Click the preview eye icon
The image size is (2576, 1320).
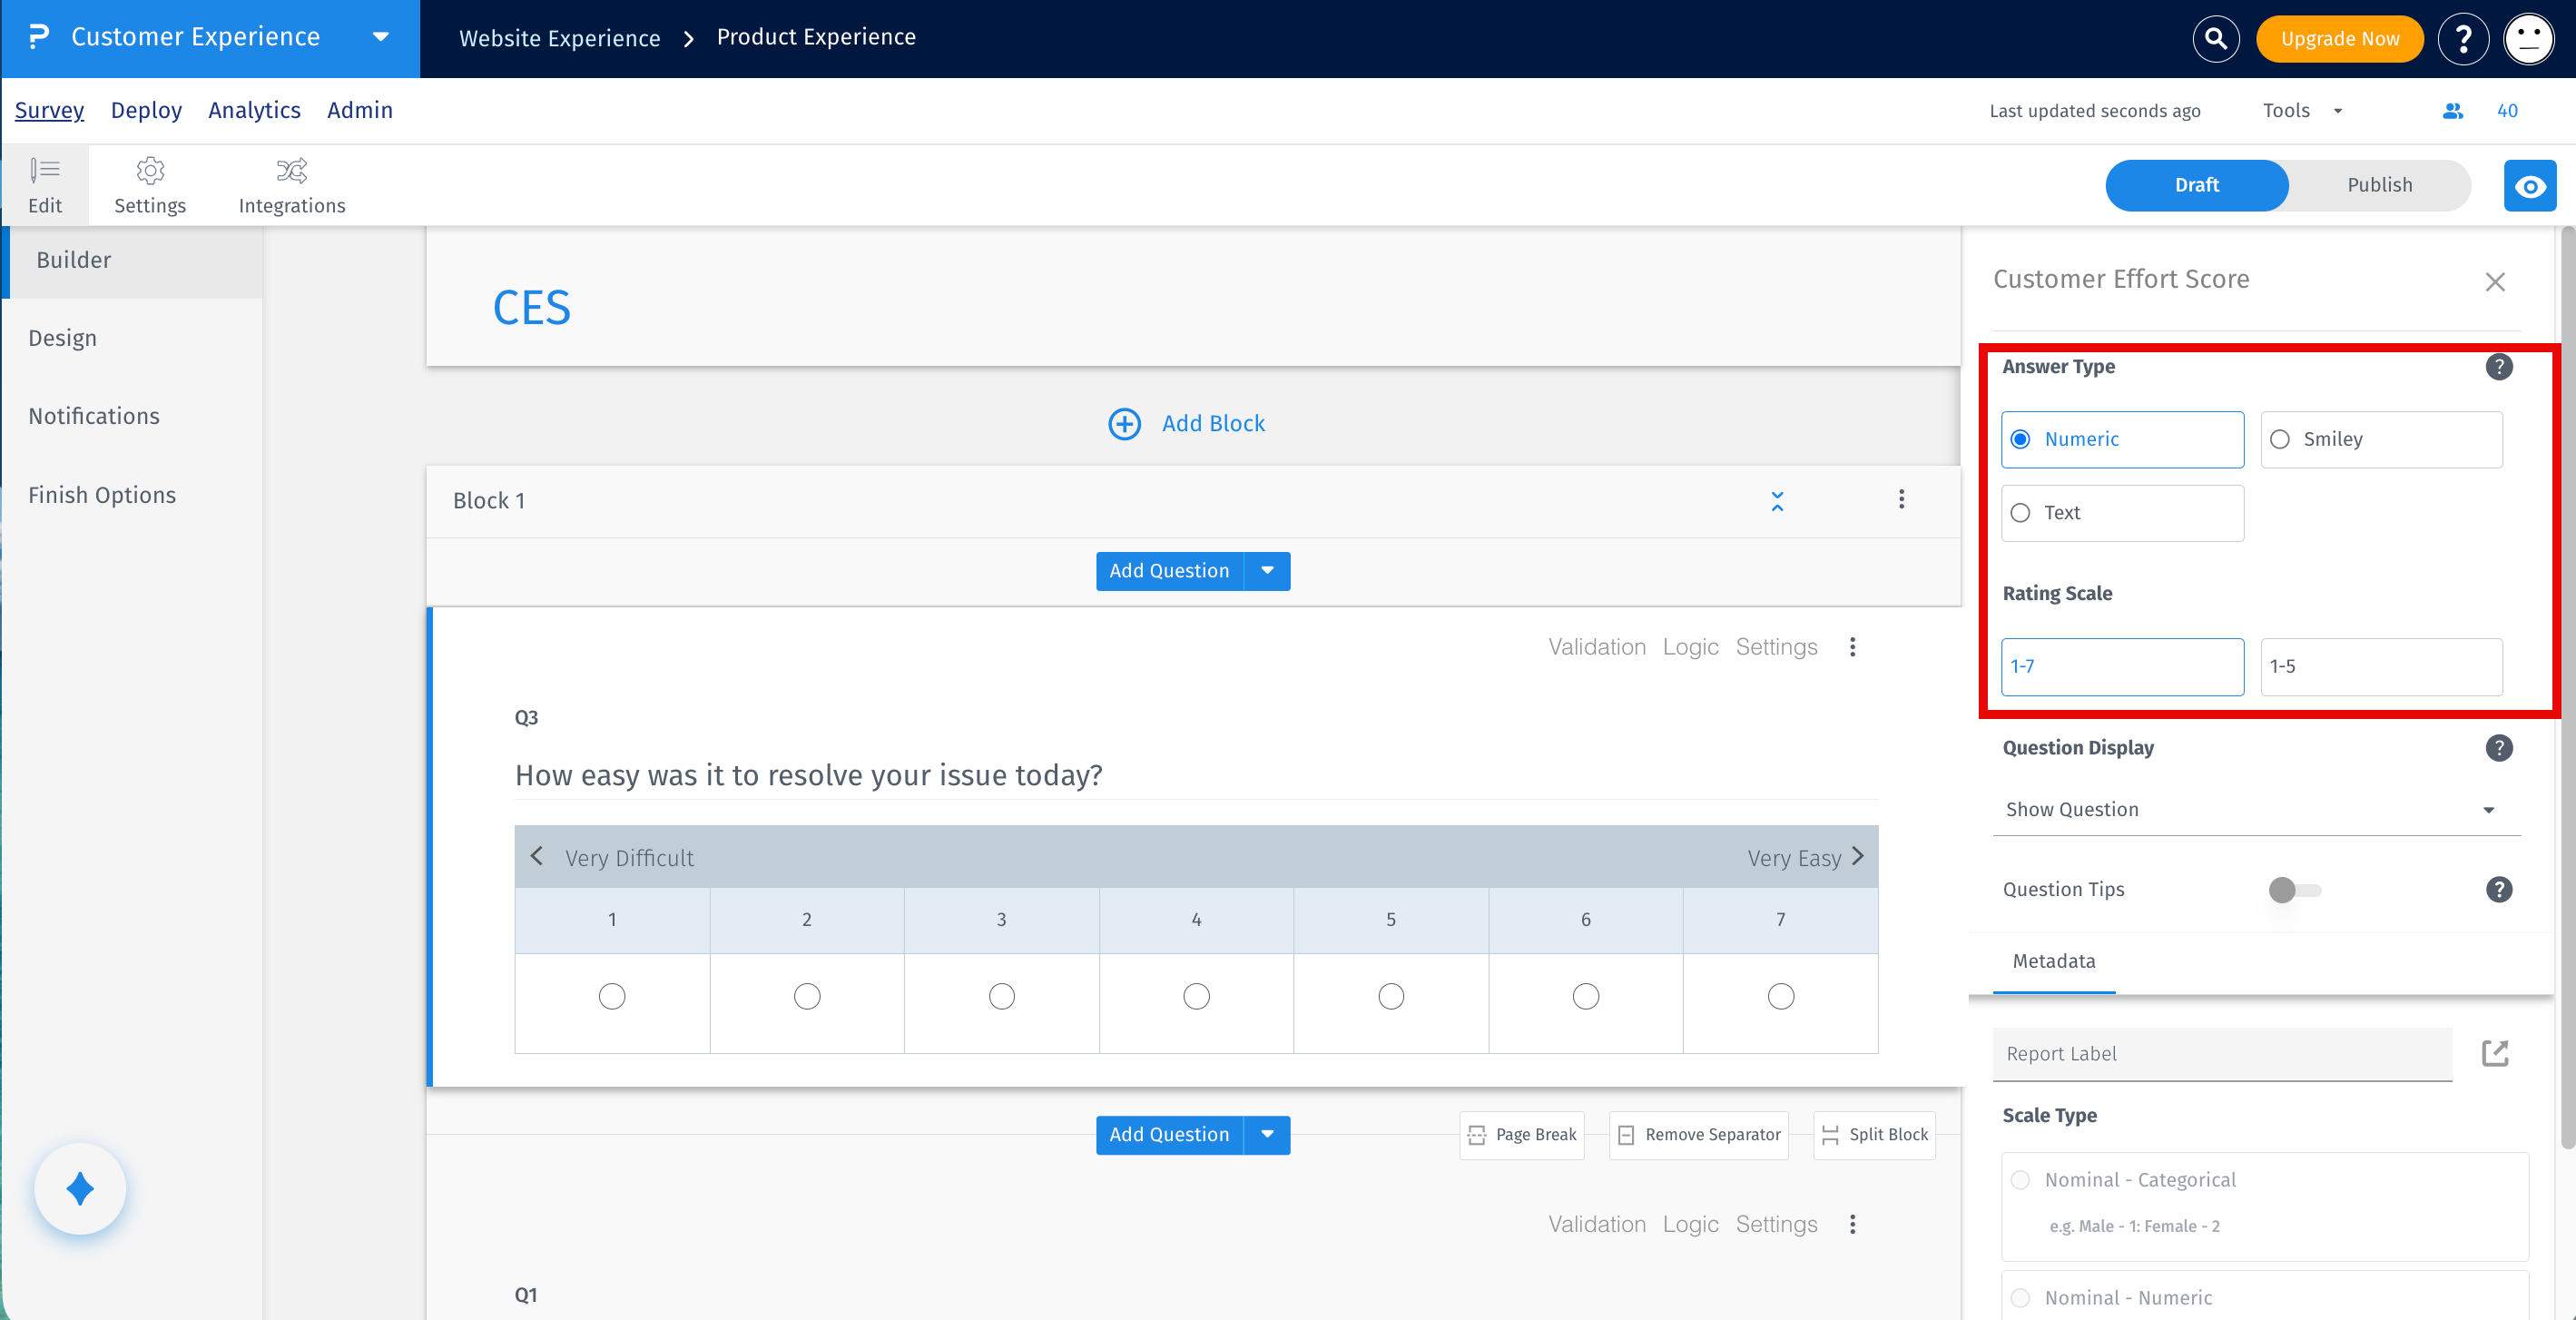[x=2529, y=185]
